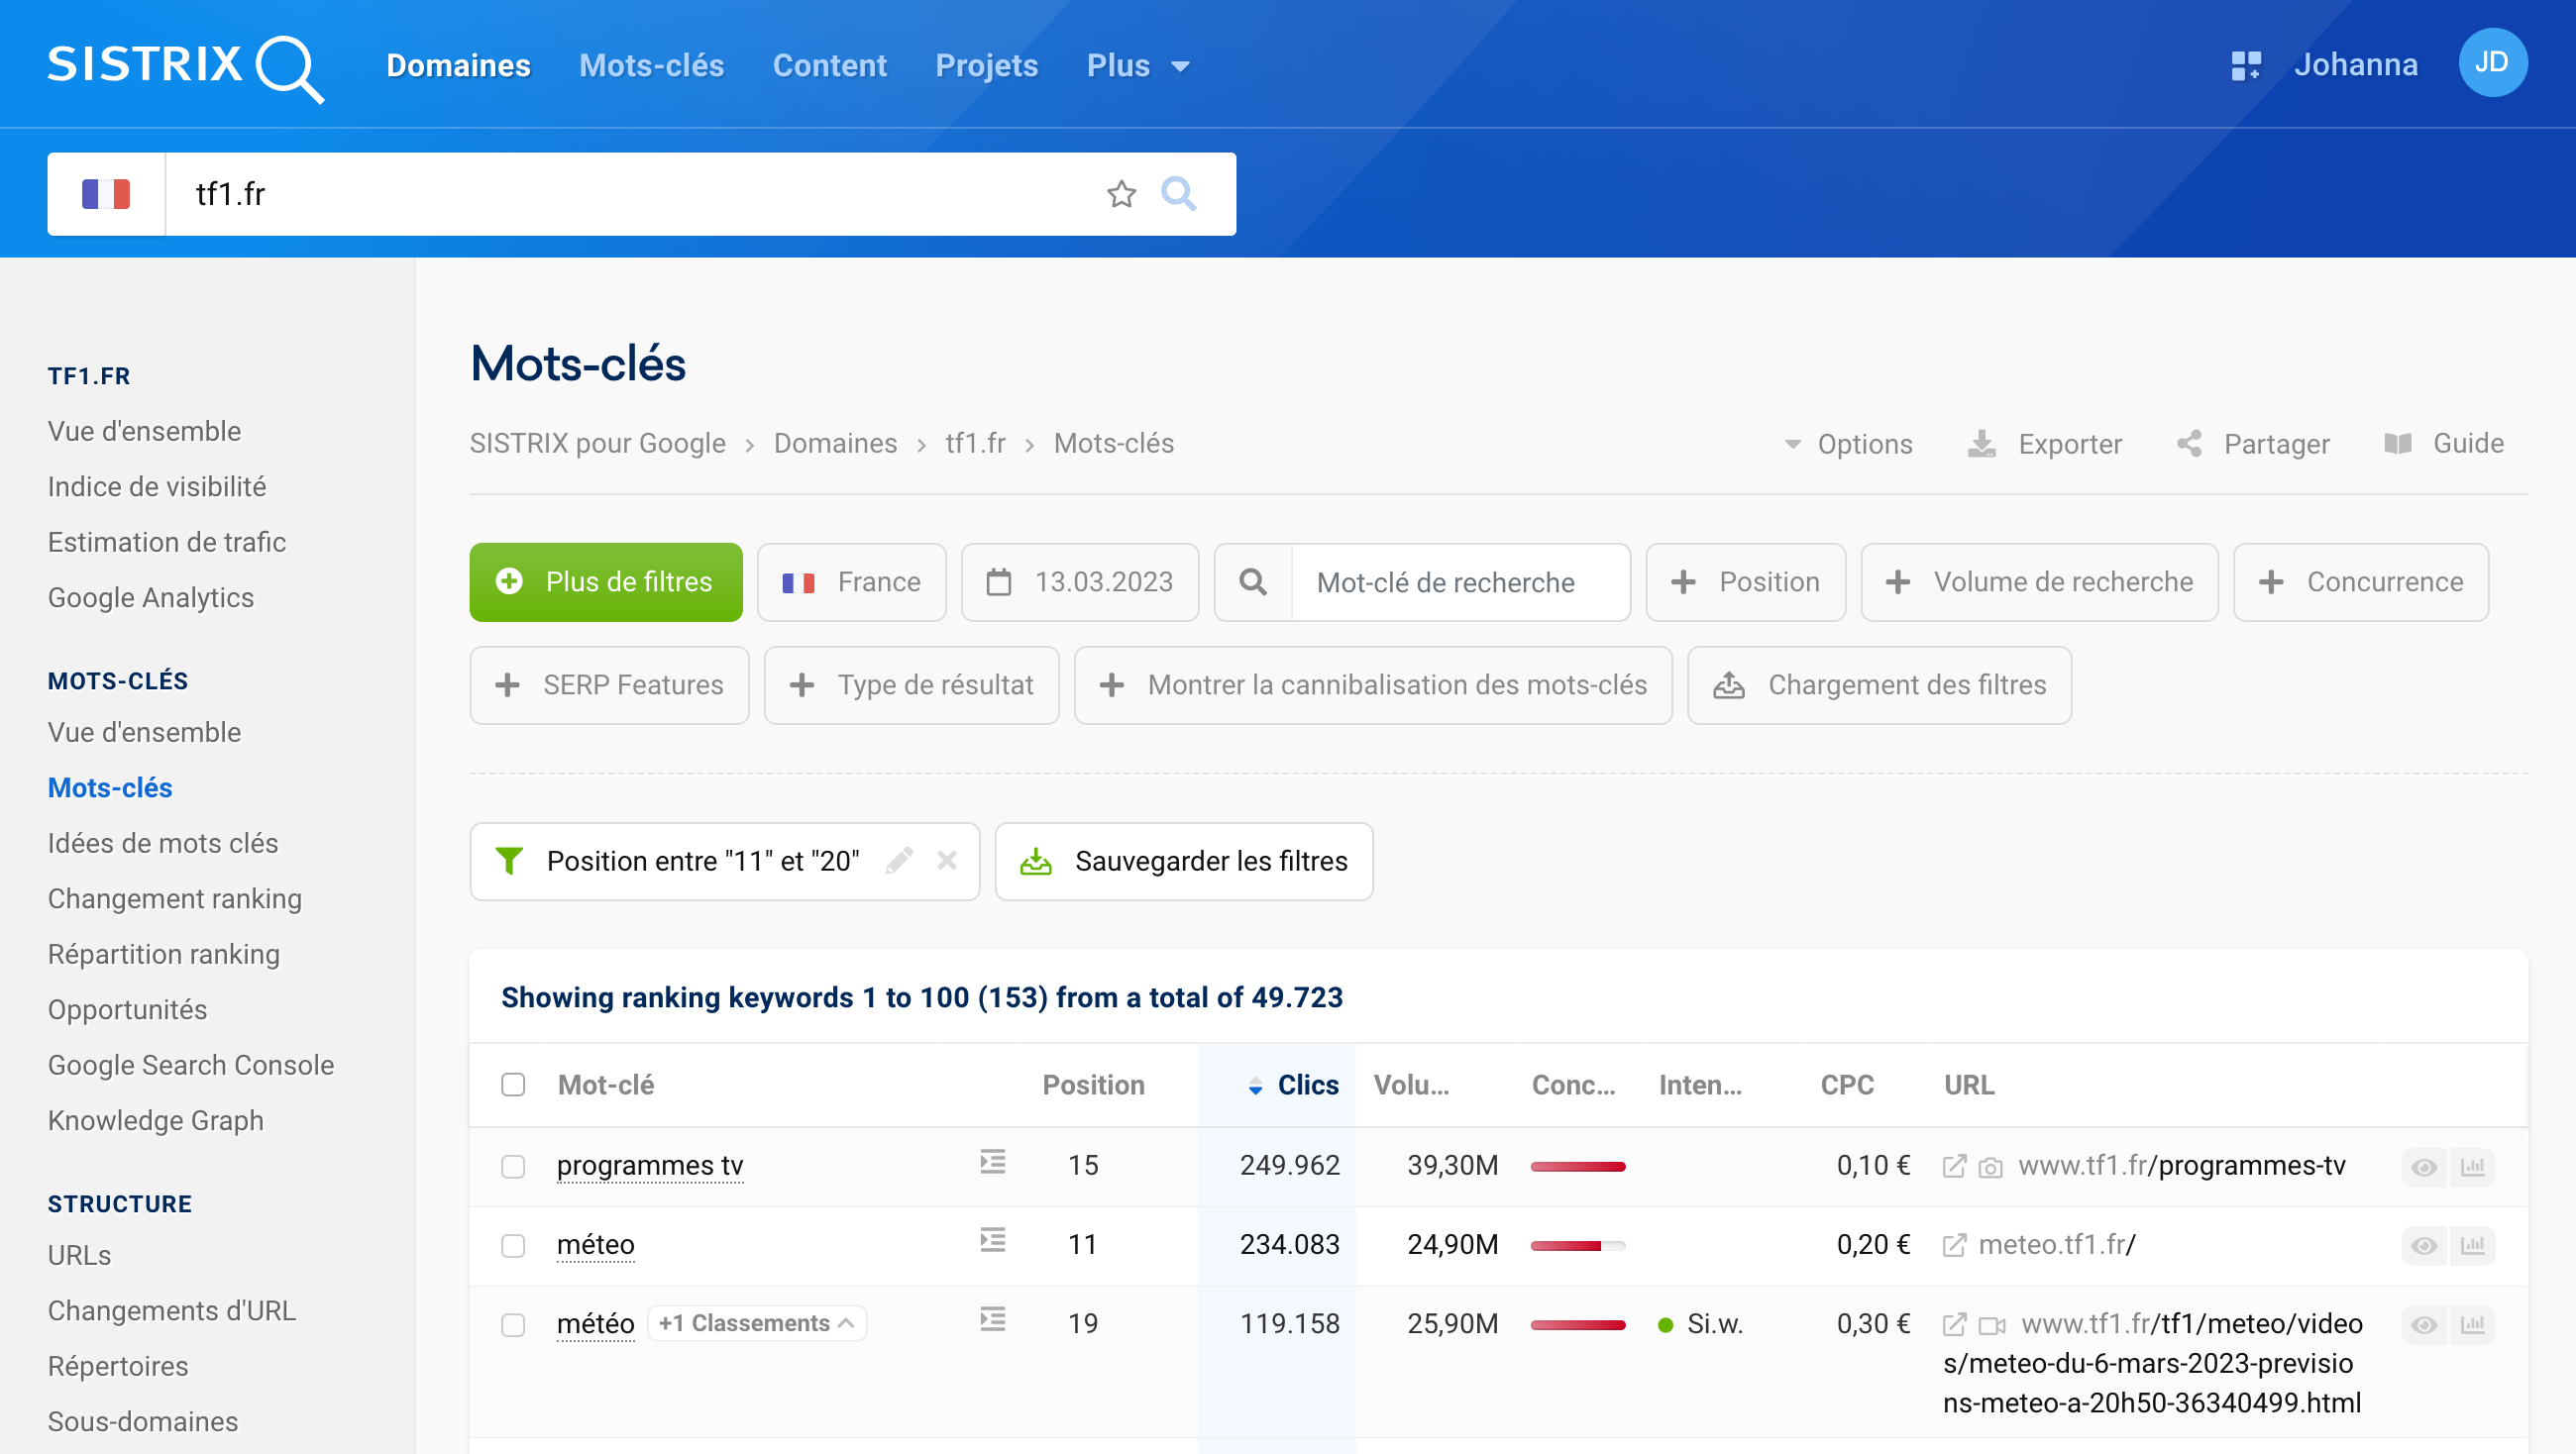
Task: Toggle the eye icon for météo position 19
Action: [2424, 1325]
